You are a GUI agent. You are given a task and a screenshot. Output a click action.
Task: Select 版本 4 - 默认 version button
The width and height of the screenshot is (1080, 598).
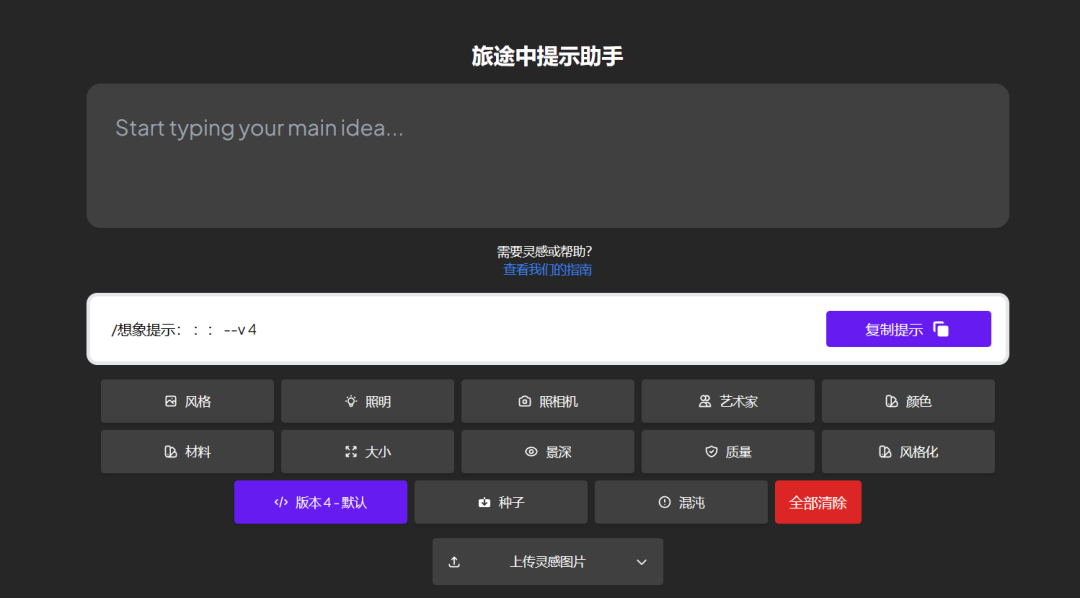pos(320,502)
